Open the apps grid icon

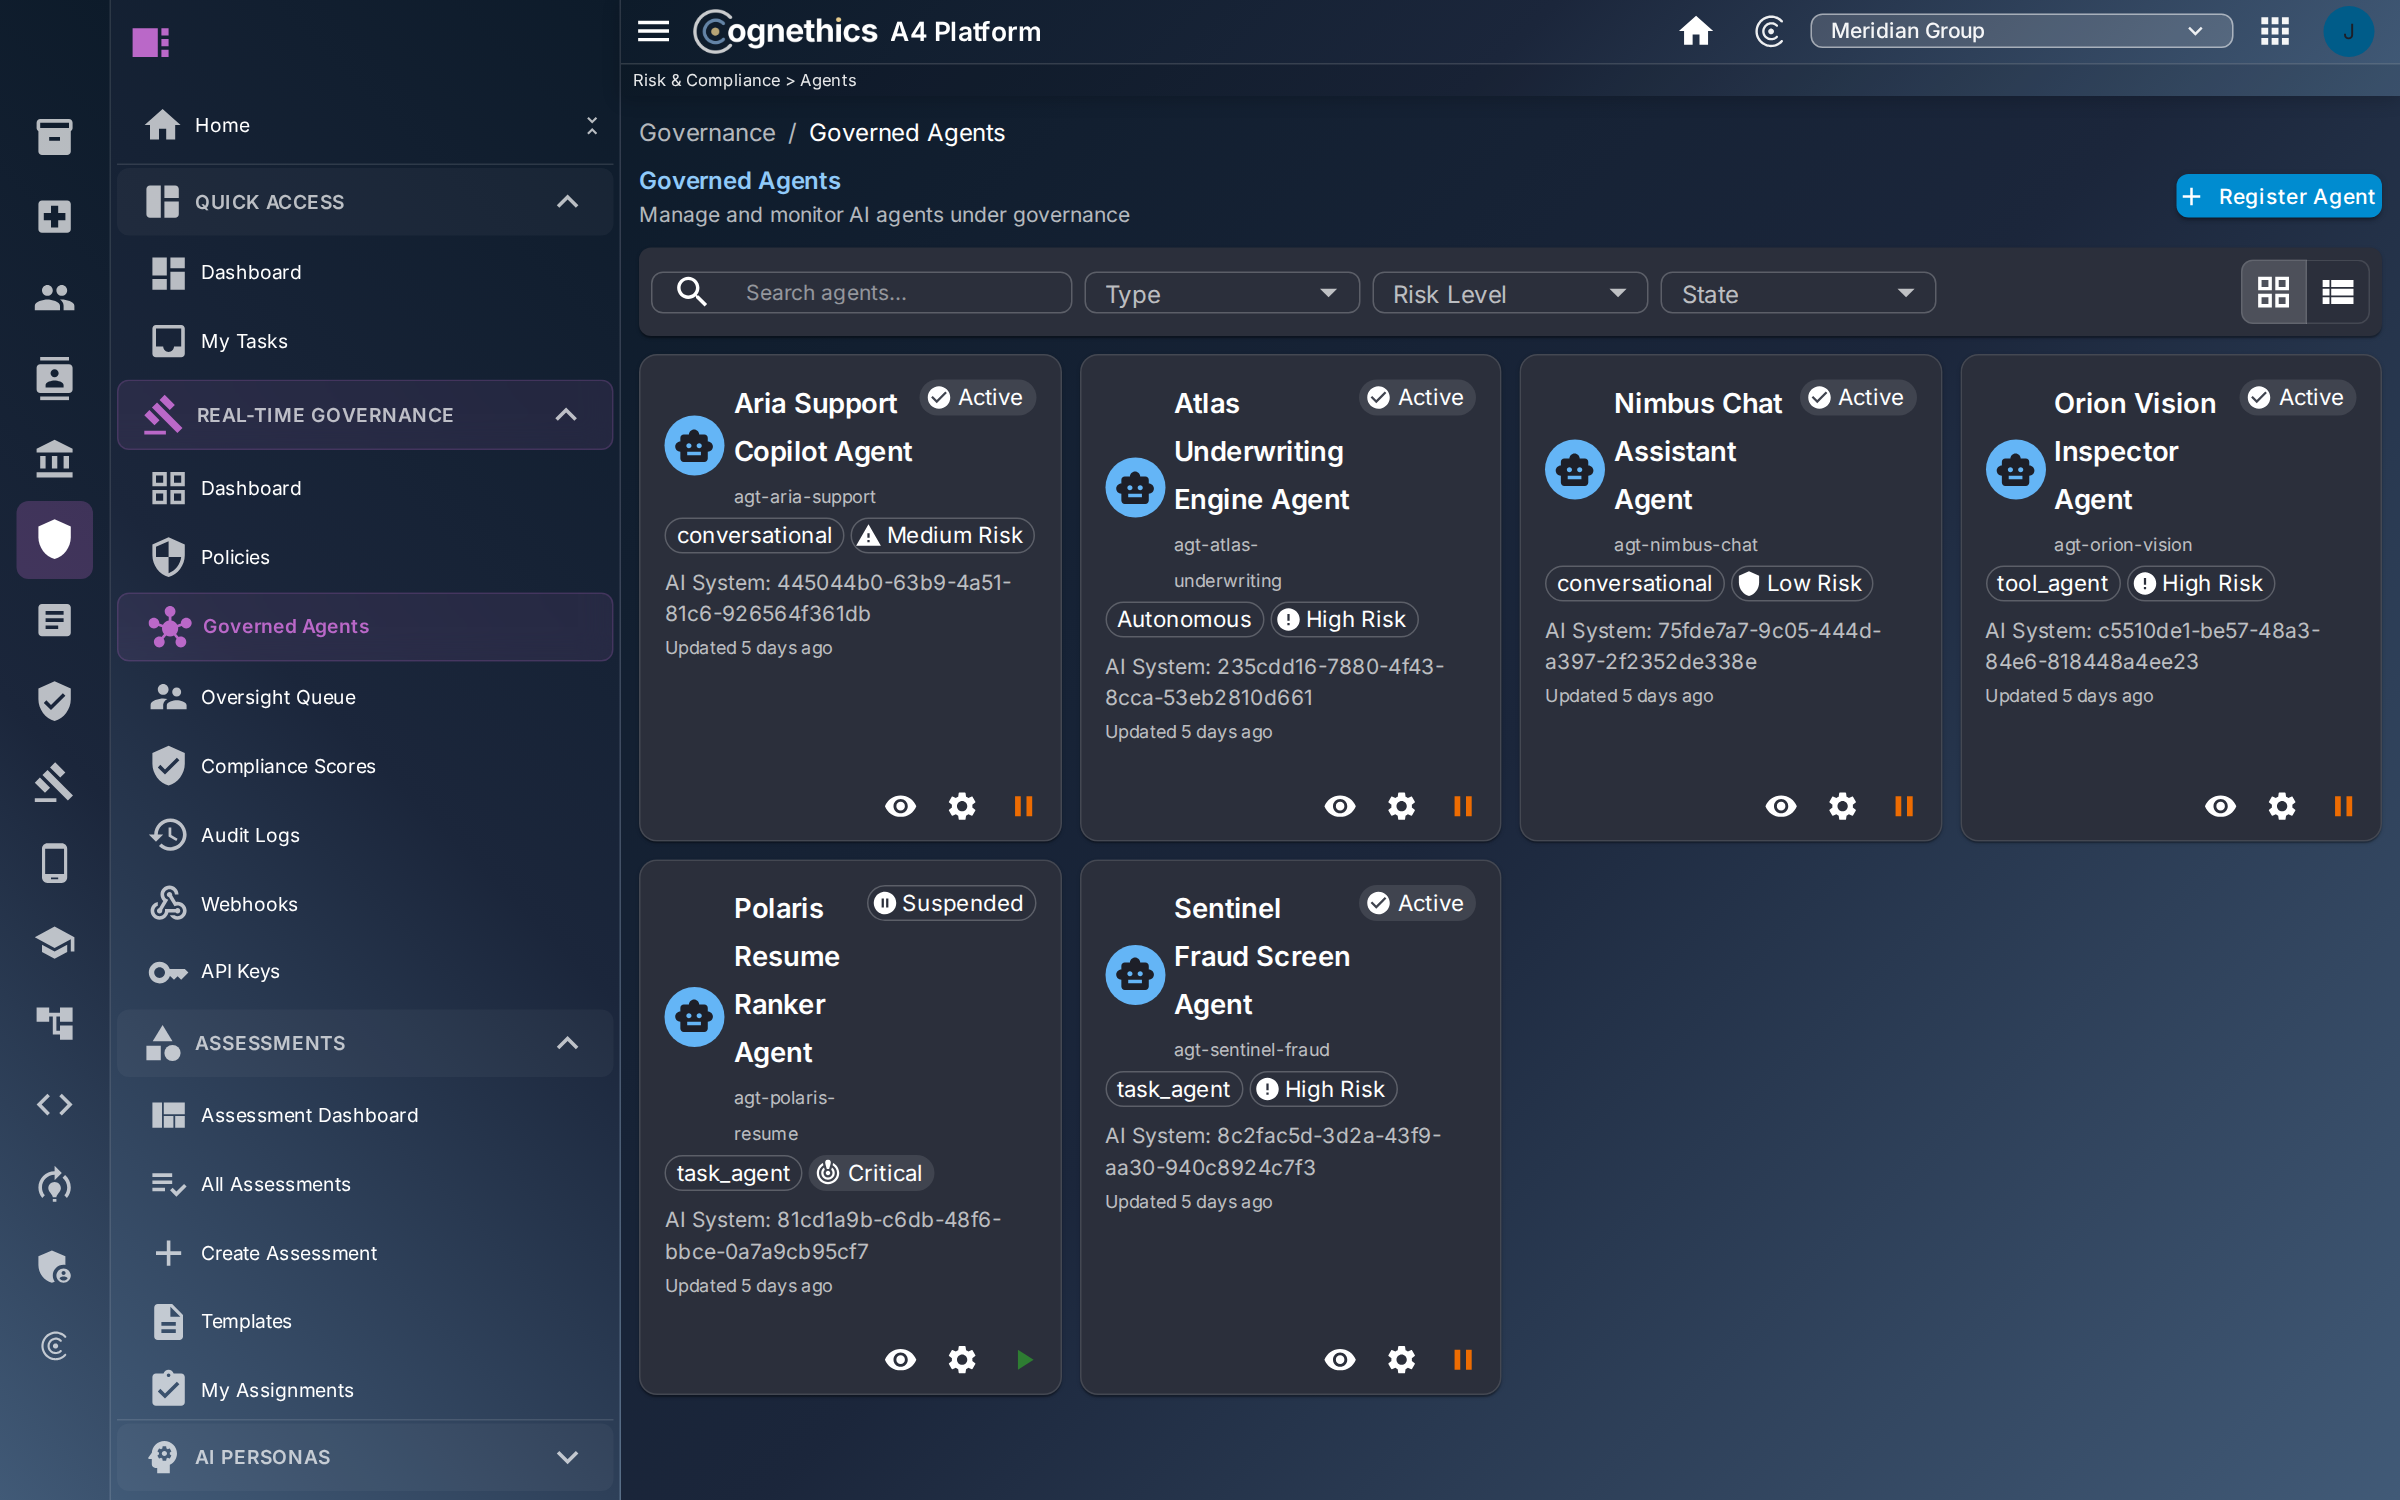(2275, 31)
